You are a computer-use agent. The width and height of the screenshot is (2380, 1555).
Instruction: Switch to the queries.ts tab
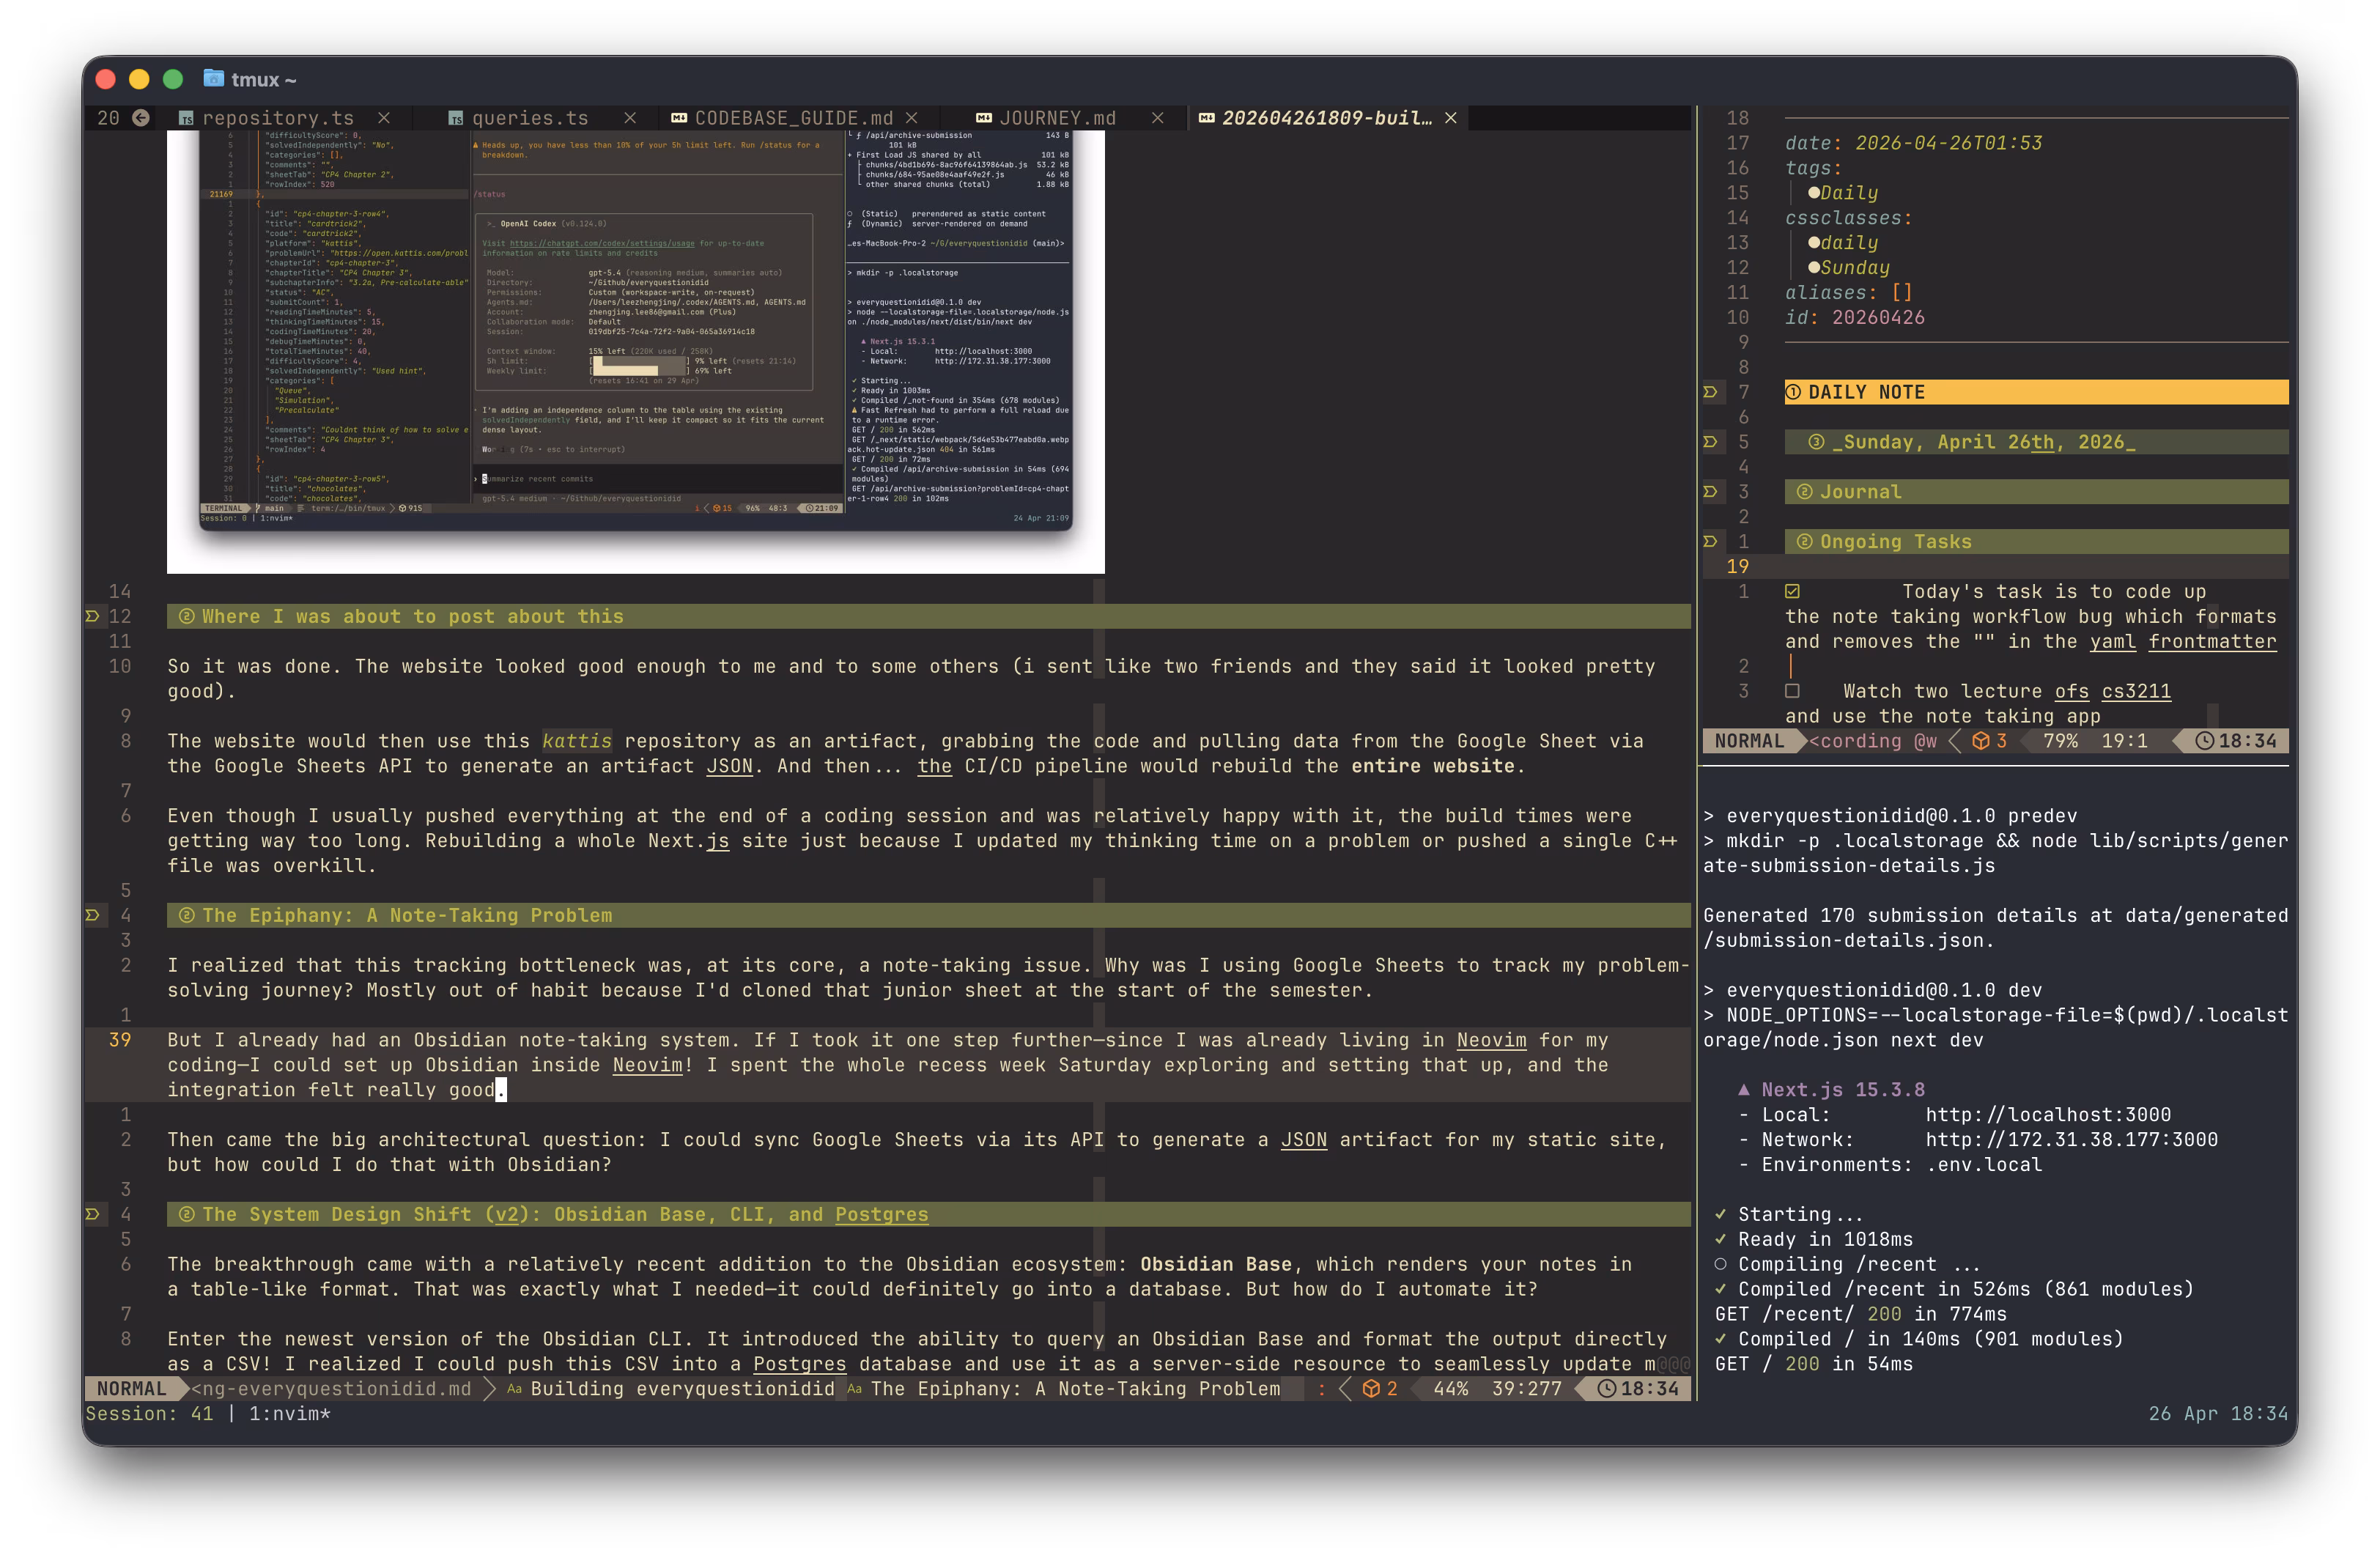pos(530,117)
